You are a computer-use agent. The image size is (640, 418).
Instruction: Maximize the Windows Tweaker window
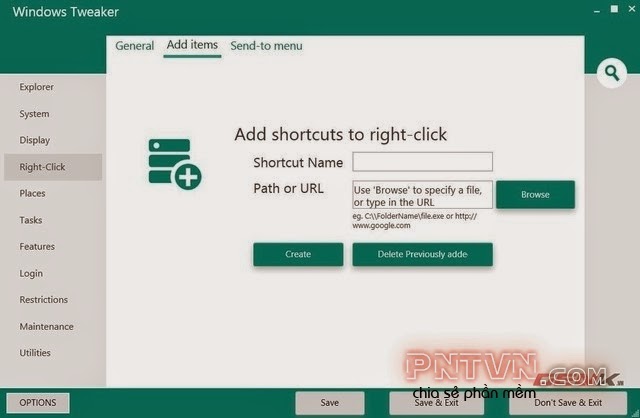pos(614,9)
